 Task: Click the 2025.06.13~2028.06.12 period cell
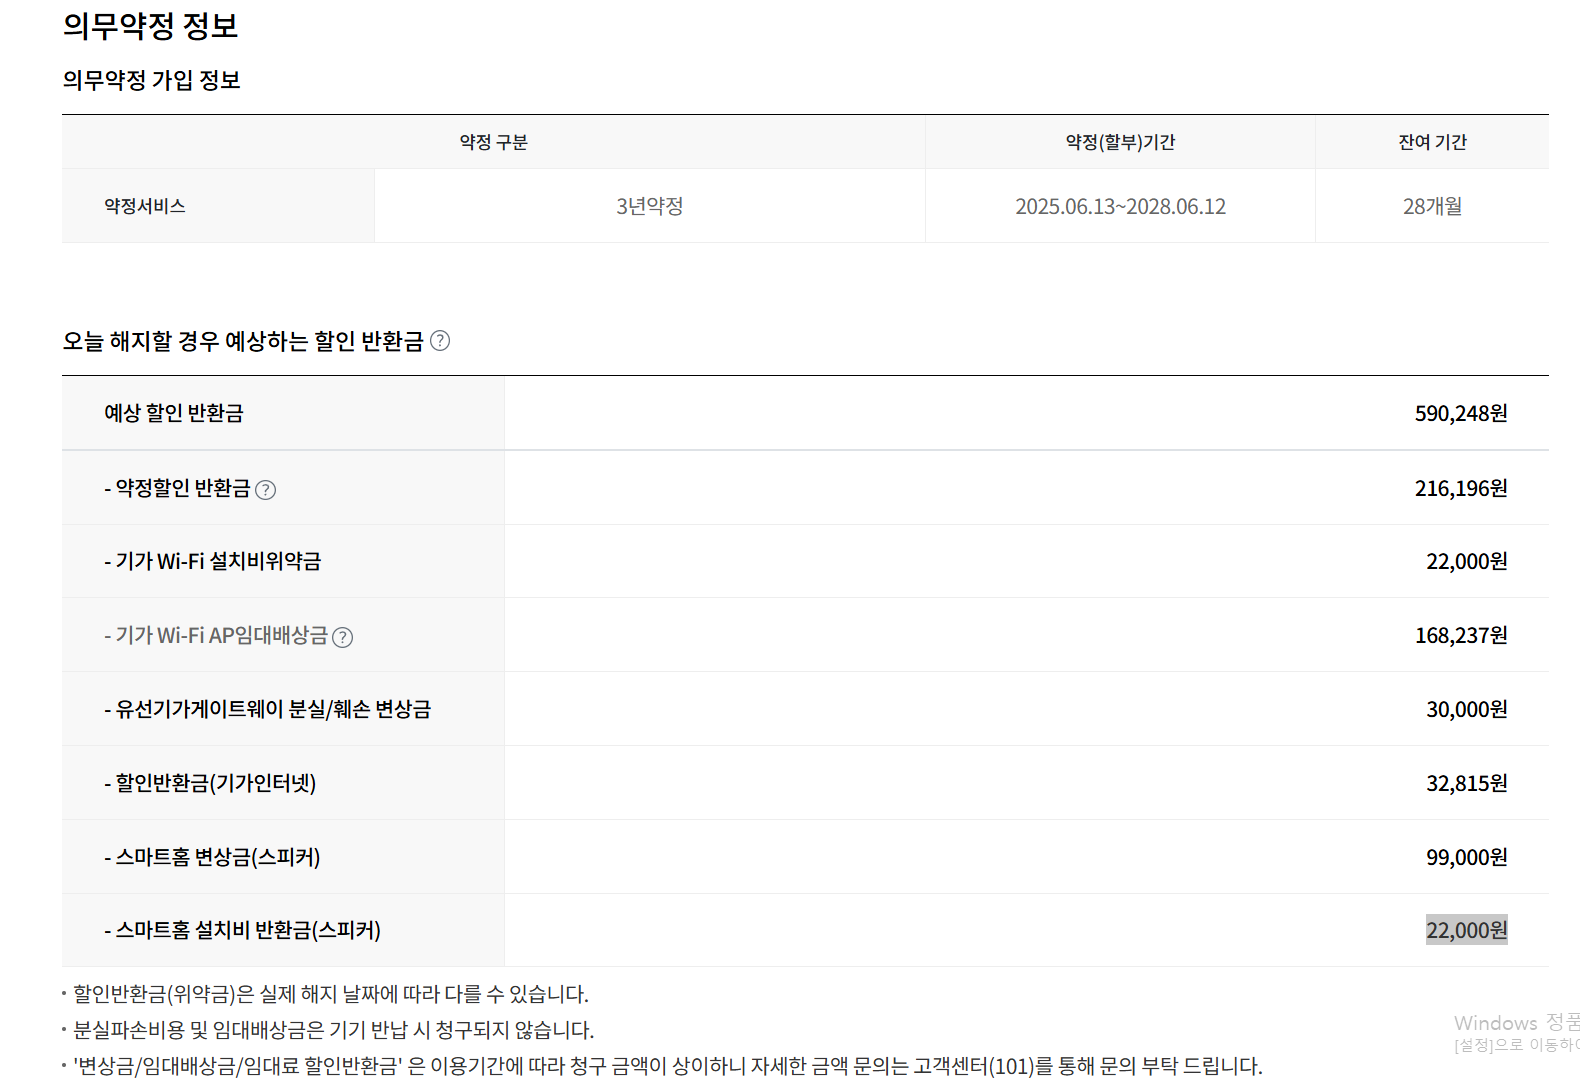click(x=1119, y=206)
